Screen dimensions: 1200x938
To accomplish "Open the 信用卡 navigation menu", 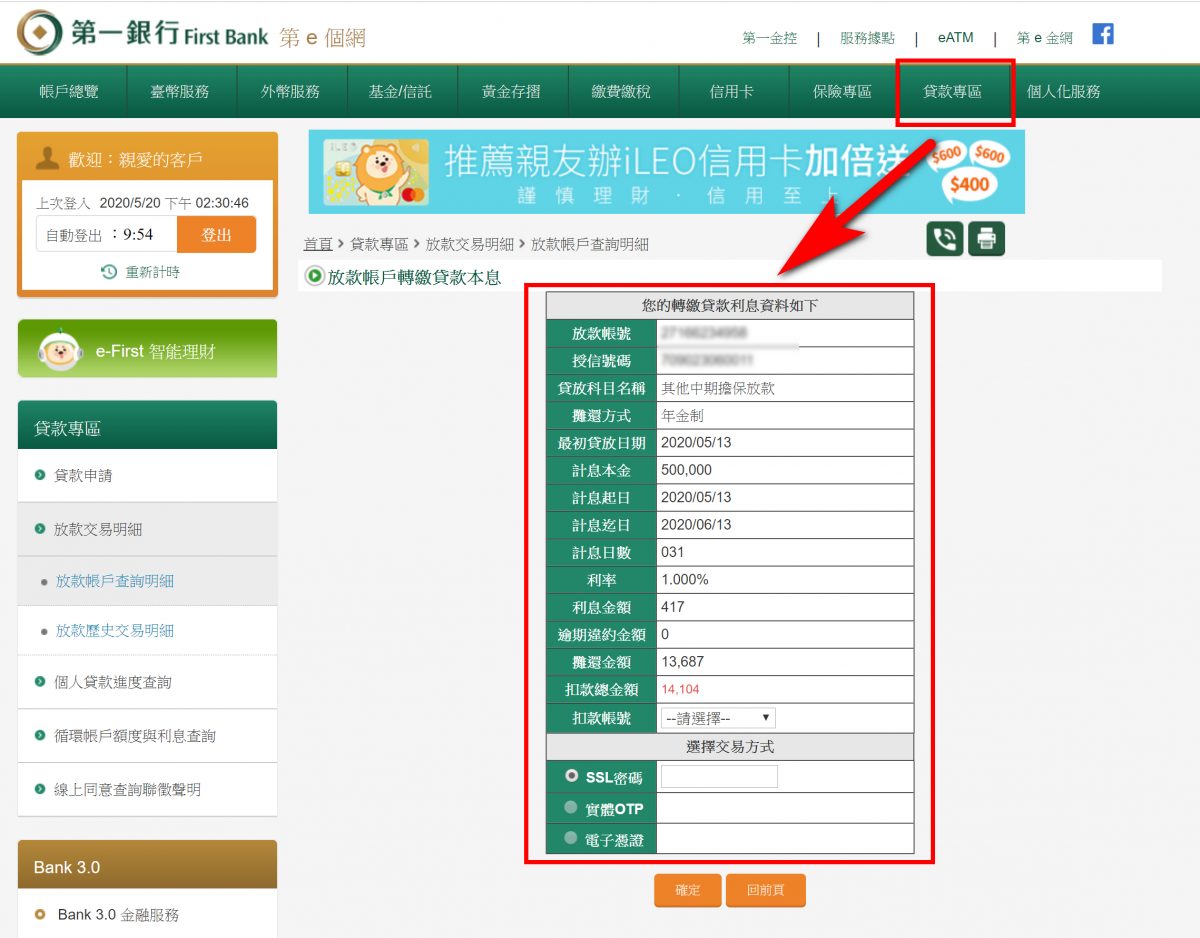I will pos(732,92).
